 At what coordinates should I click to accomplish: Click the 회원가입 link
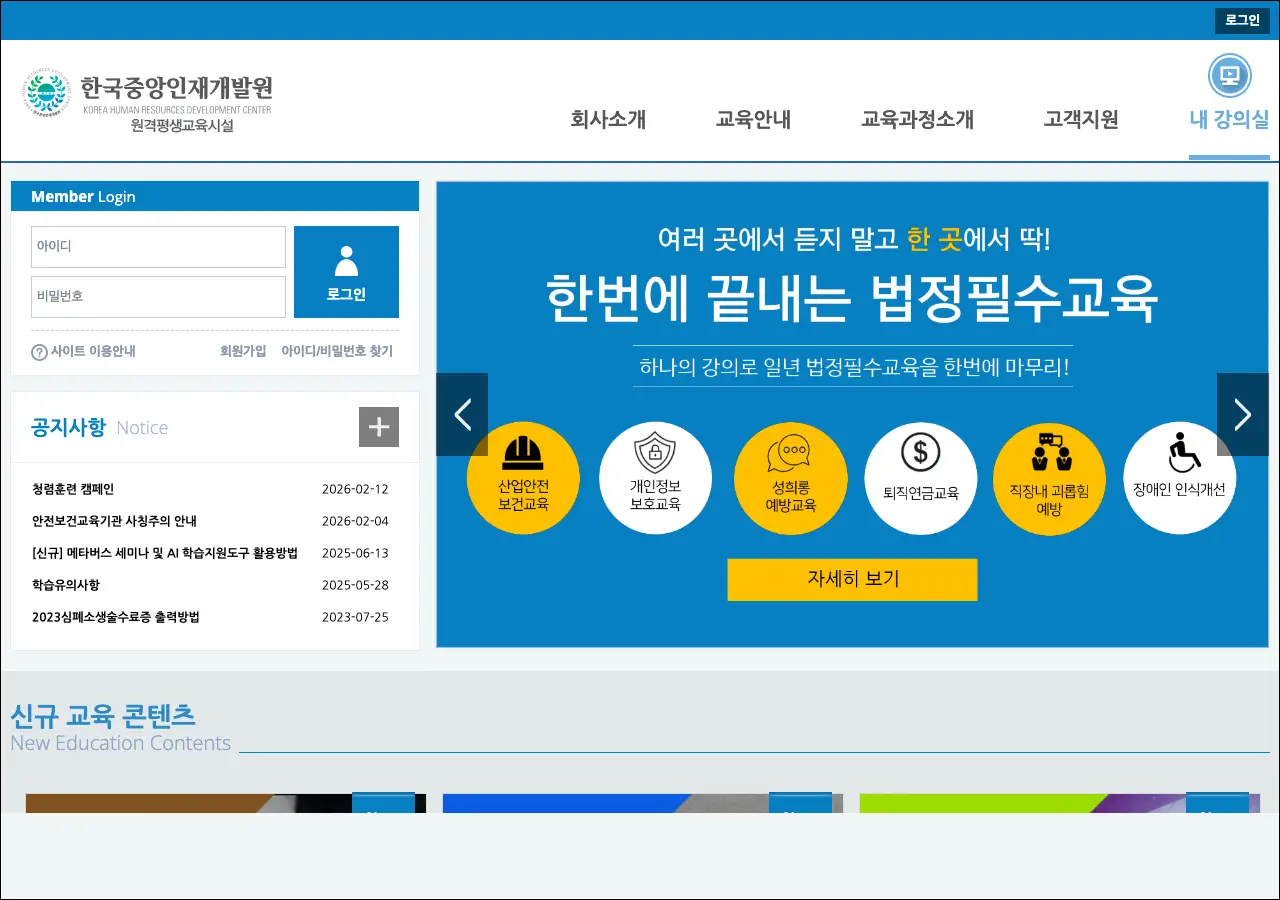243,351
